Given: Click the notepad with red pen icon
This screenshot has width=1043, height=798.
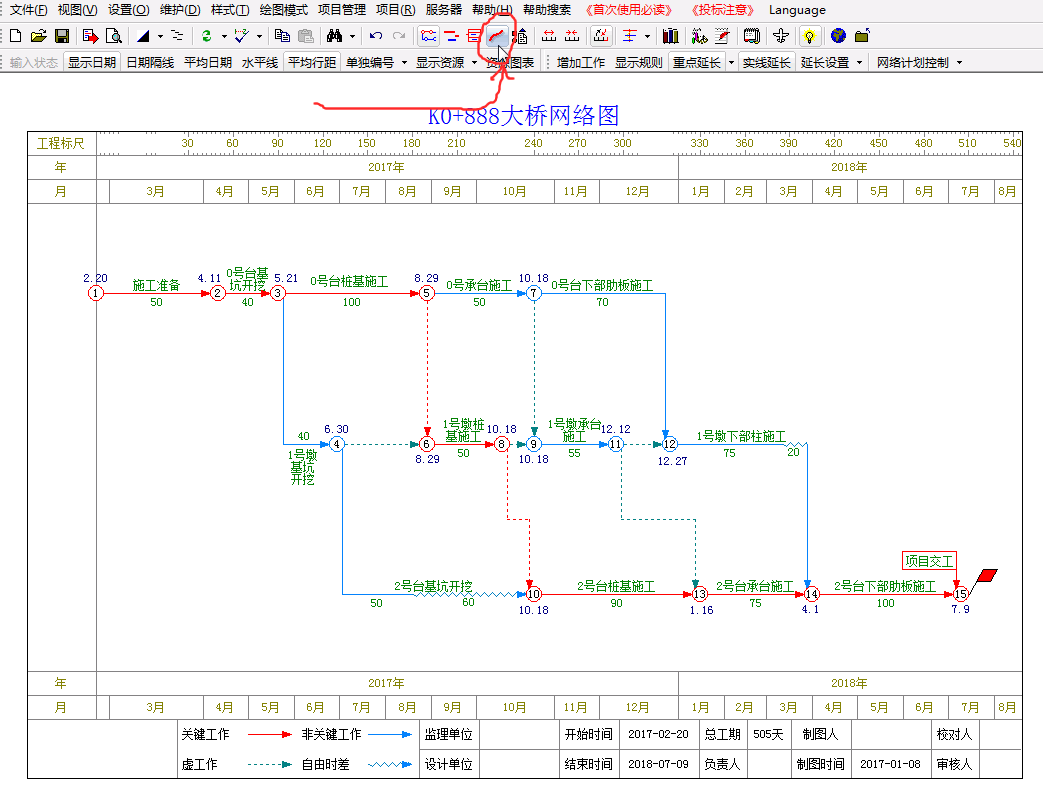Looking at the screenshot, I should (x=722, y=36).
